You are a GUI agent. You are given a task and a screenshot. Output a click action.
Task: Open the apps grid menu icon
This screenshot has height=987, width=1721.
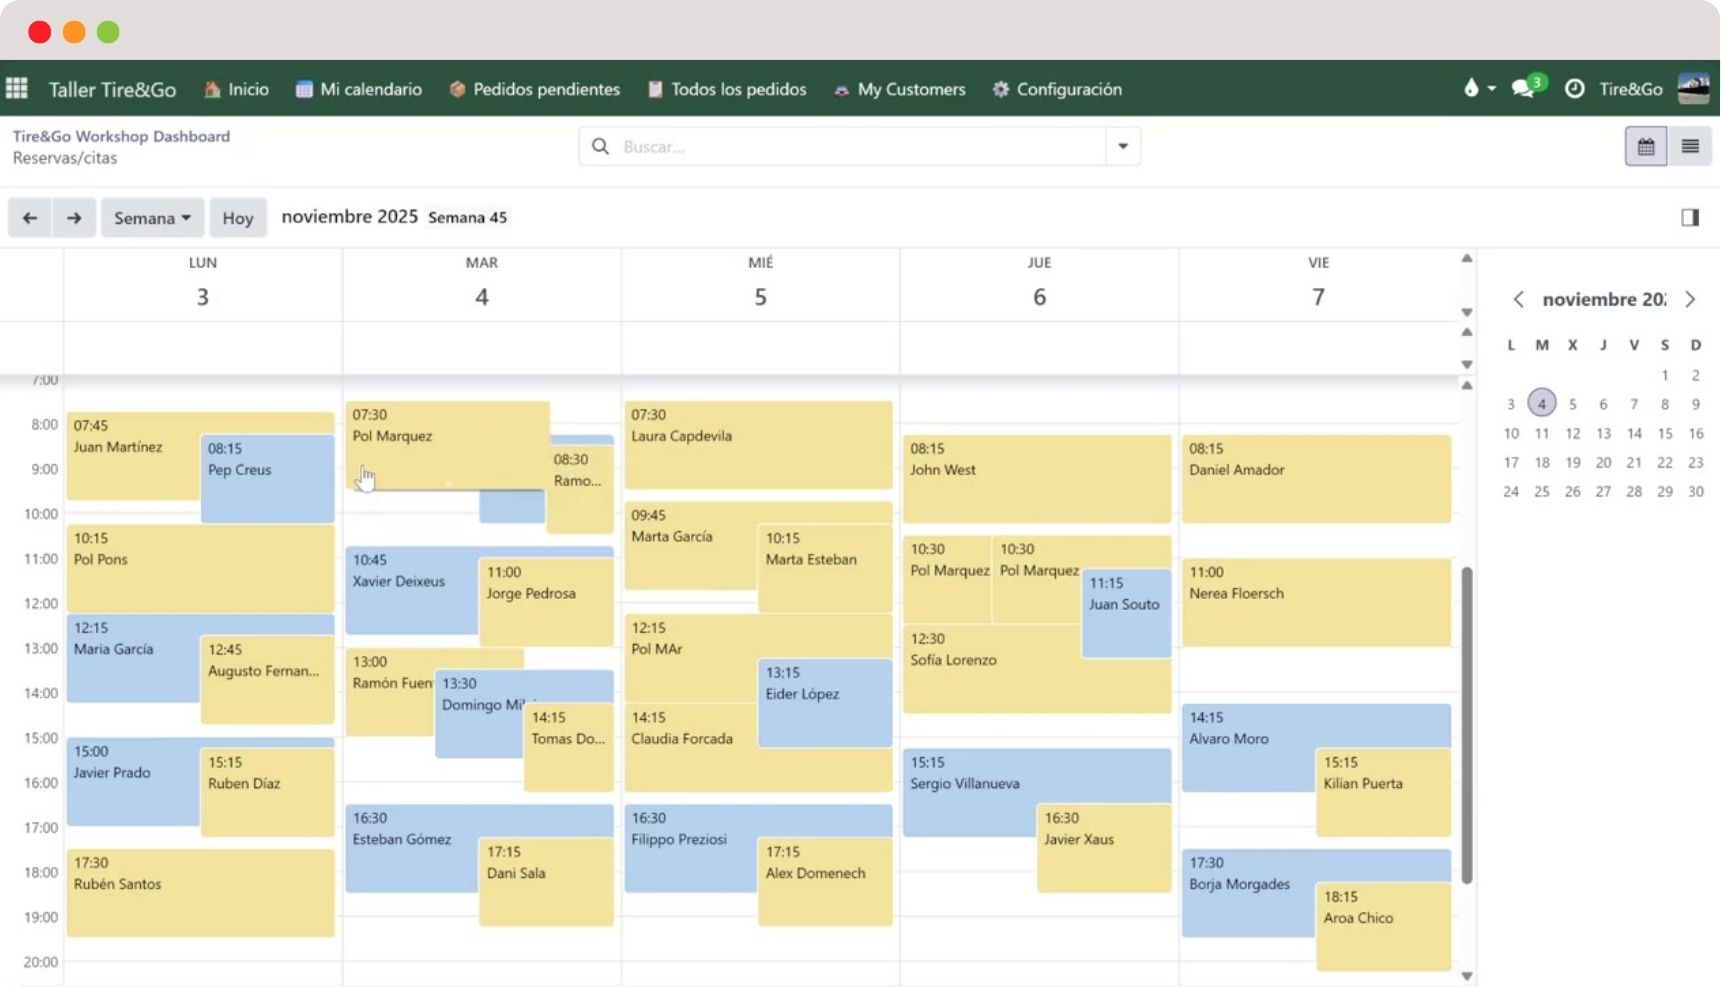[x=17, y=89]
